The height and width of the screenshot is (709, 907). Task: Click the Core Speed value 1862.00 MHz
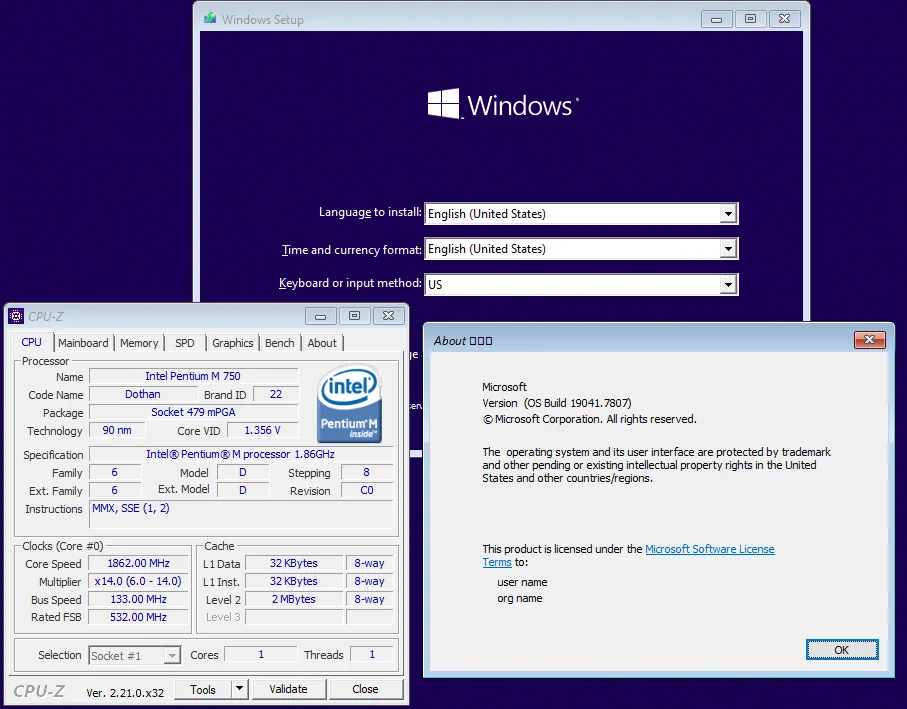[x=138, y=563]
